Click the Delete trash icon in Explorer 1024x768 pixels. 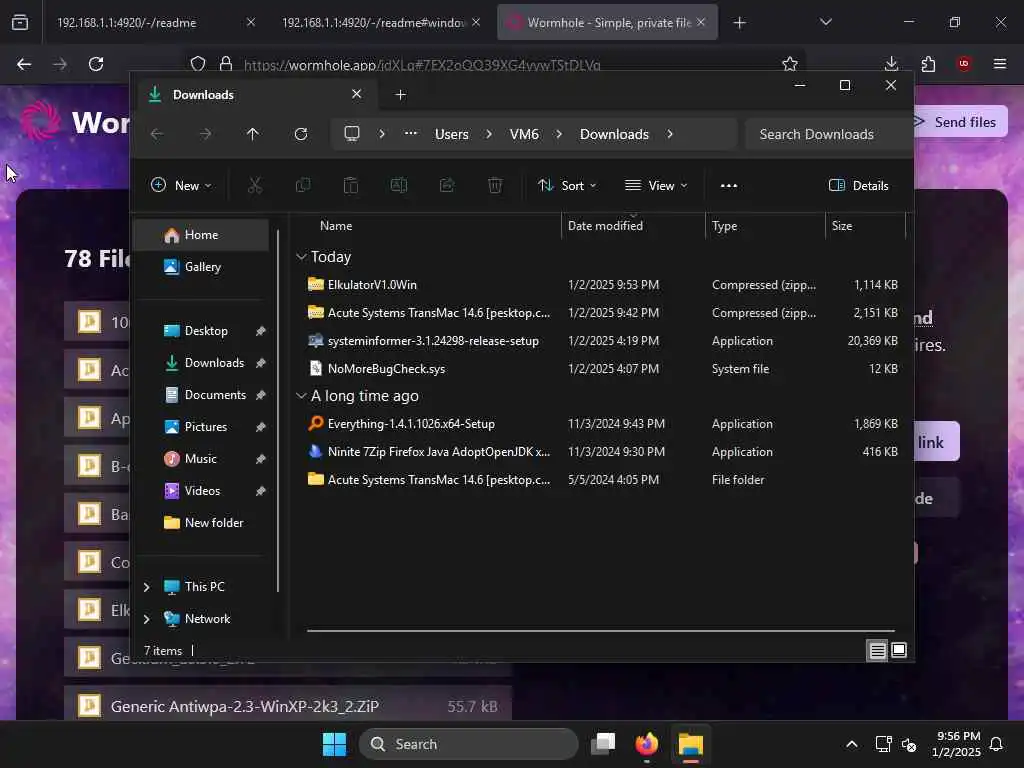pos(495,185)
